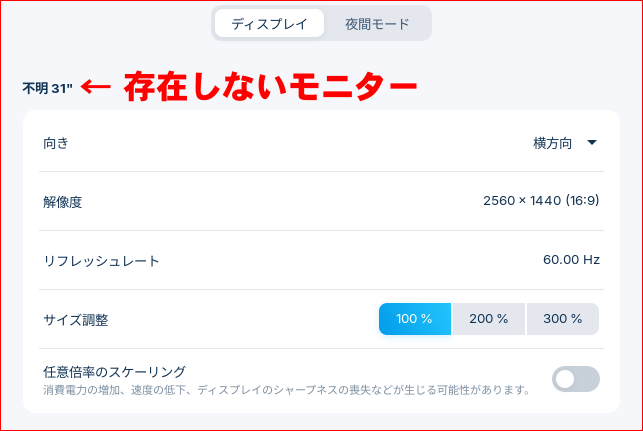Click the 向き row label
The height and width of the screenshot is (431, 643).
(x=56, y=143)
